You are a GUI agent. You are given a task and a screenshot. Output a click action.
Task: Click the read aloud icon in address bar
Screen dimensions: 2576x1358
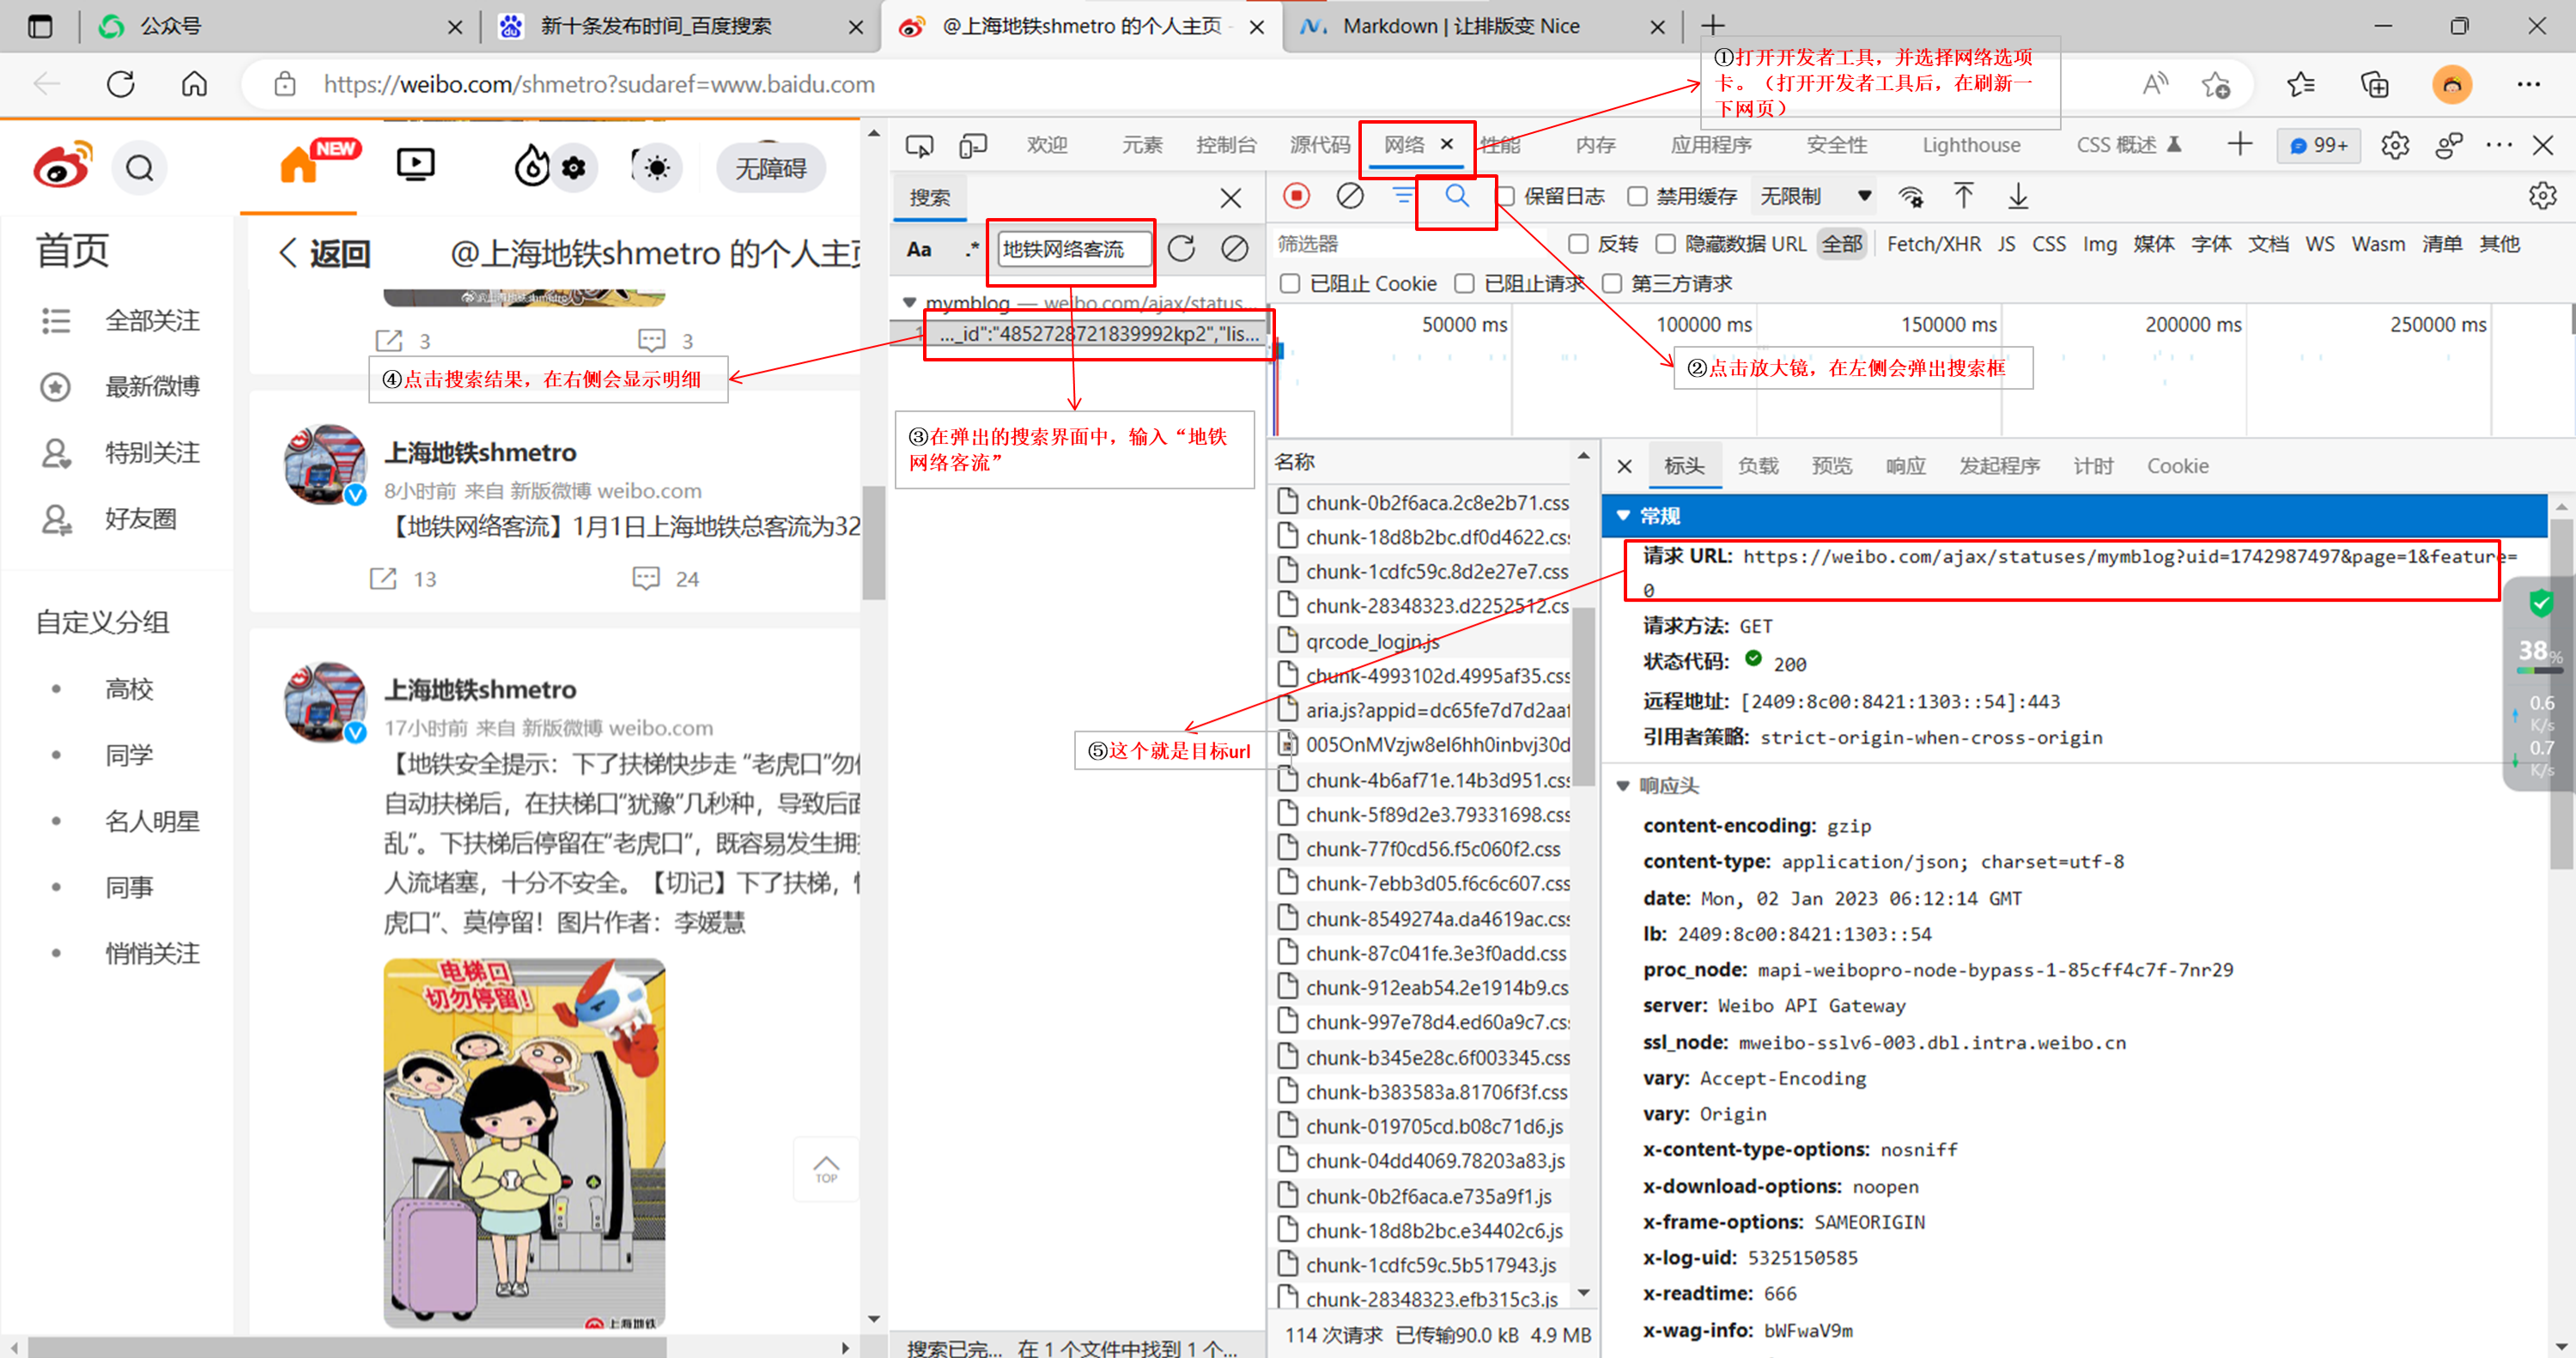(2155, 84)
